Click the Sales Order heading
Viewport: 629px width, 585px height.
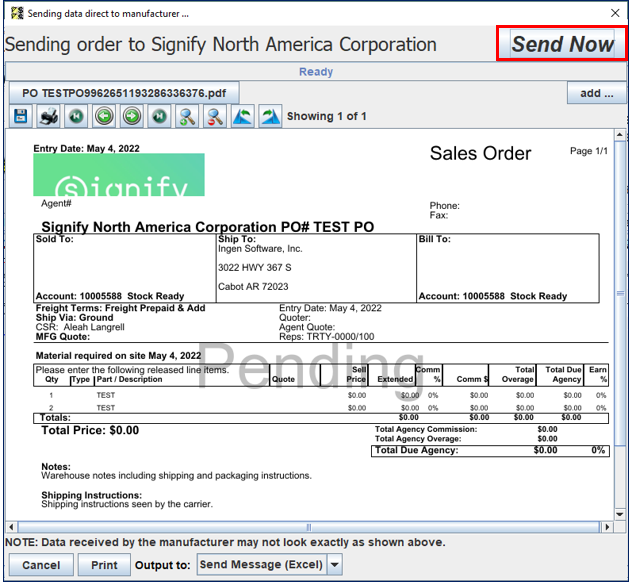[480, 153]
